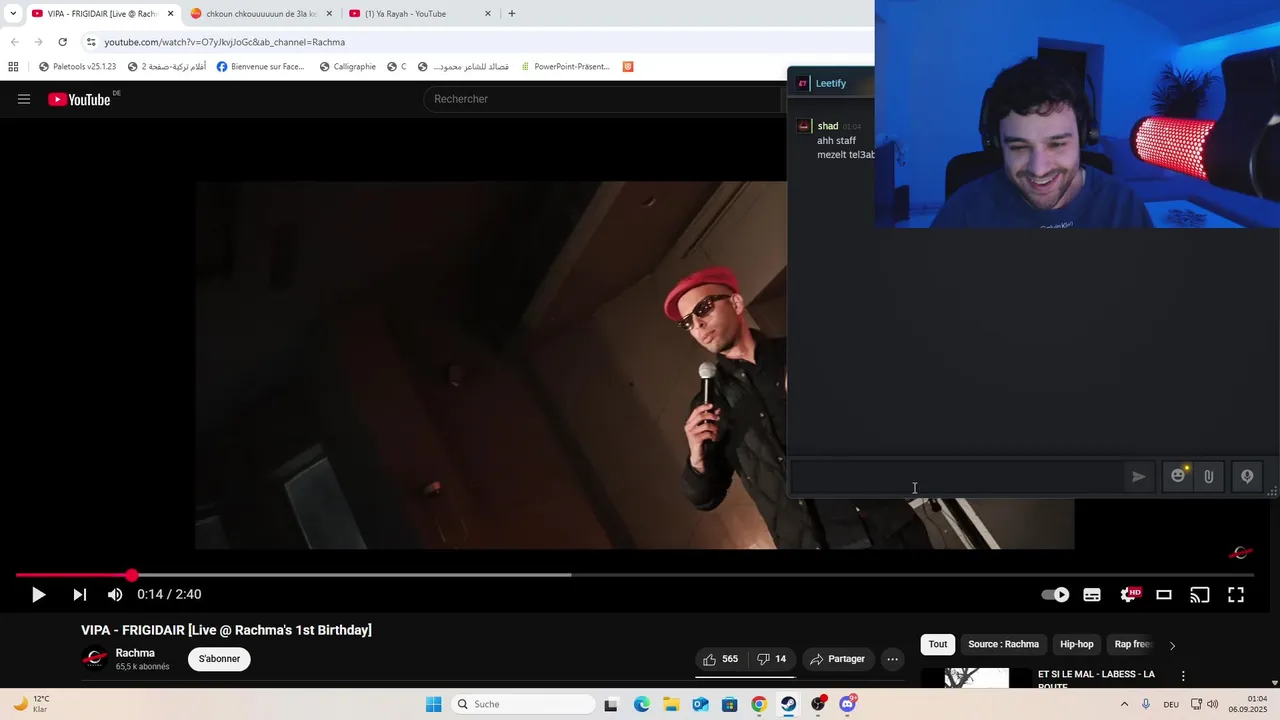1280x720 pixels.
Task: Open Outlook from the taskbar
Action: 700,704
